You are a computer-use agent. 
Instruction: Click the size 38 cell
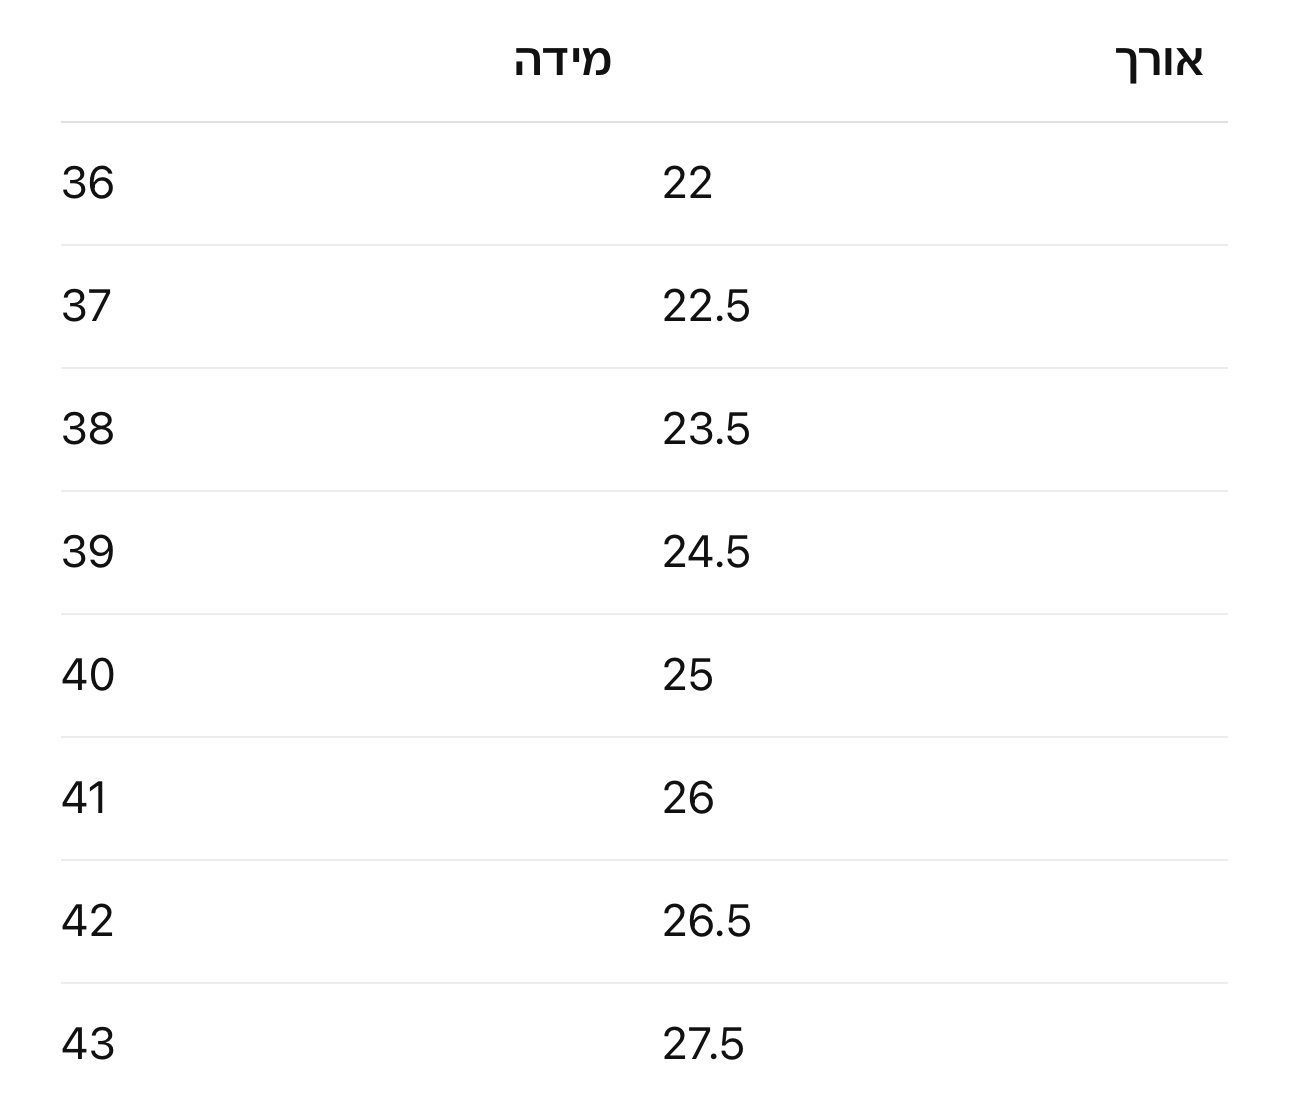[88, 429]
